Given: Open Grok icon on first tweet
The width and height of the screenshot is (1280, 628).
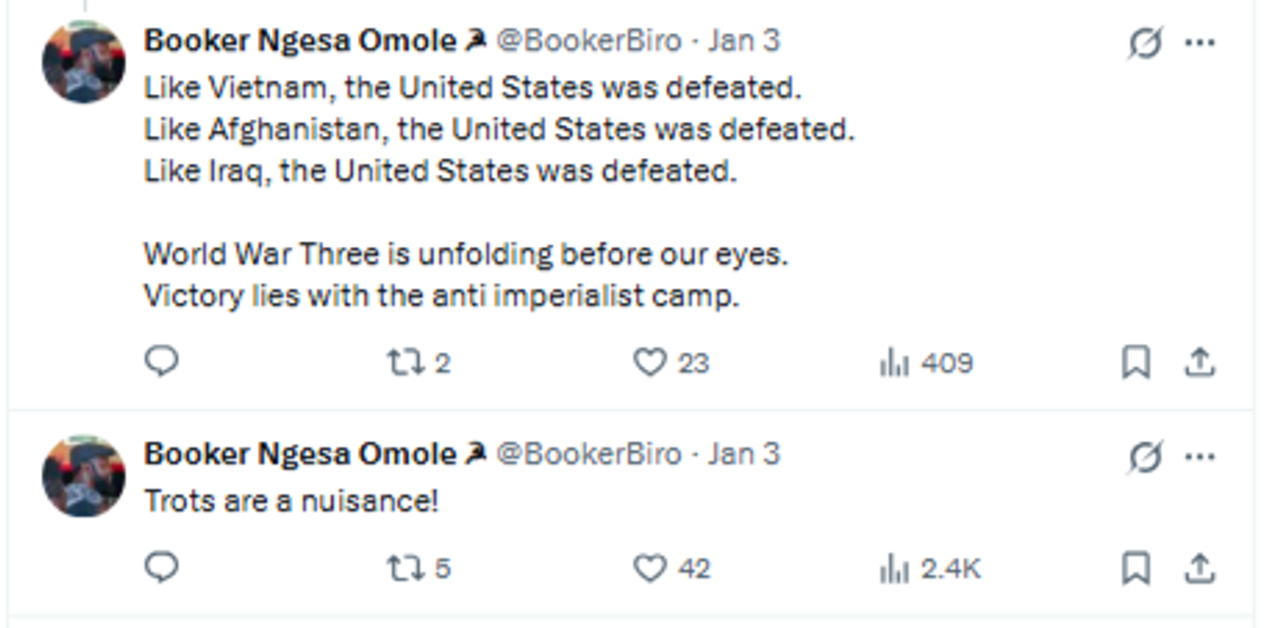Looking at the screenshot, I should [1144, 43].
